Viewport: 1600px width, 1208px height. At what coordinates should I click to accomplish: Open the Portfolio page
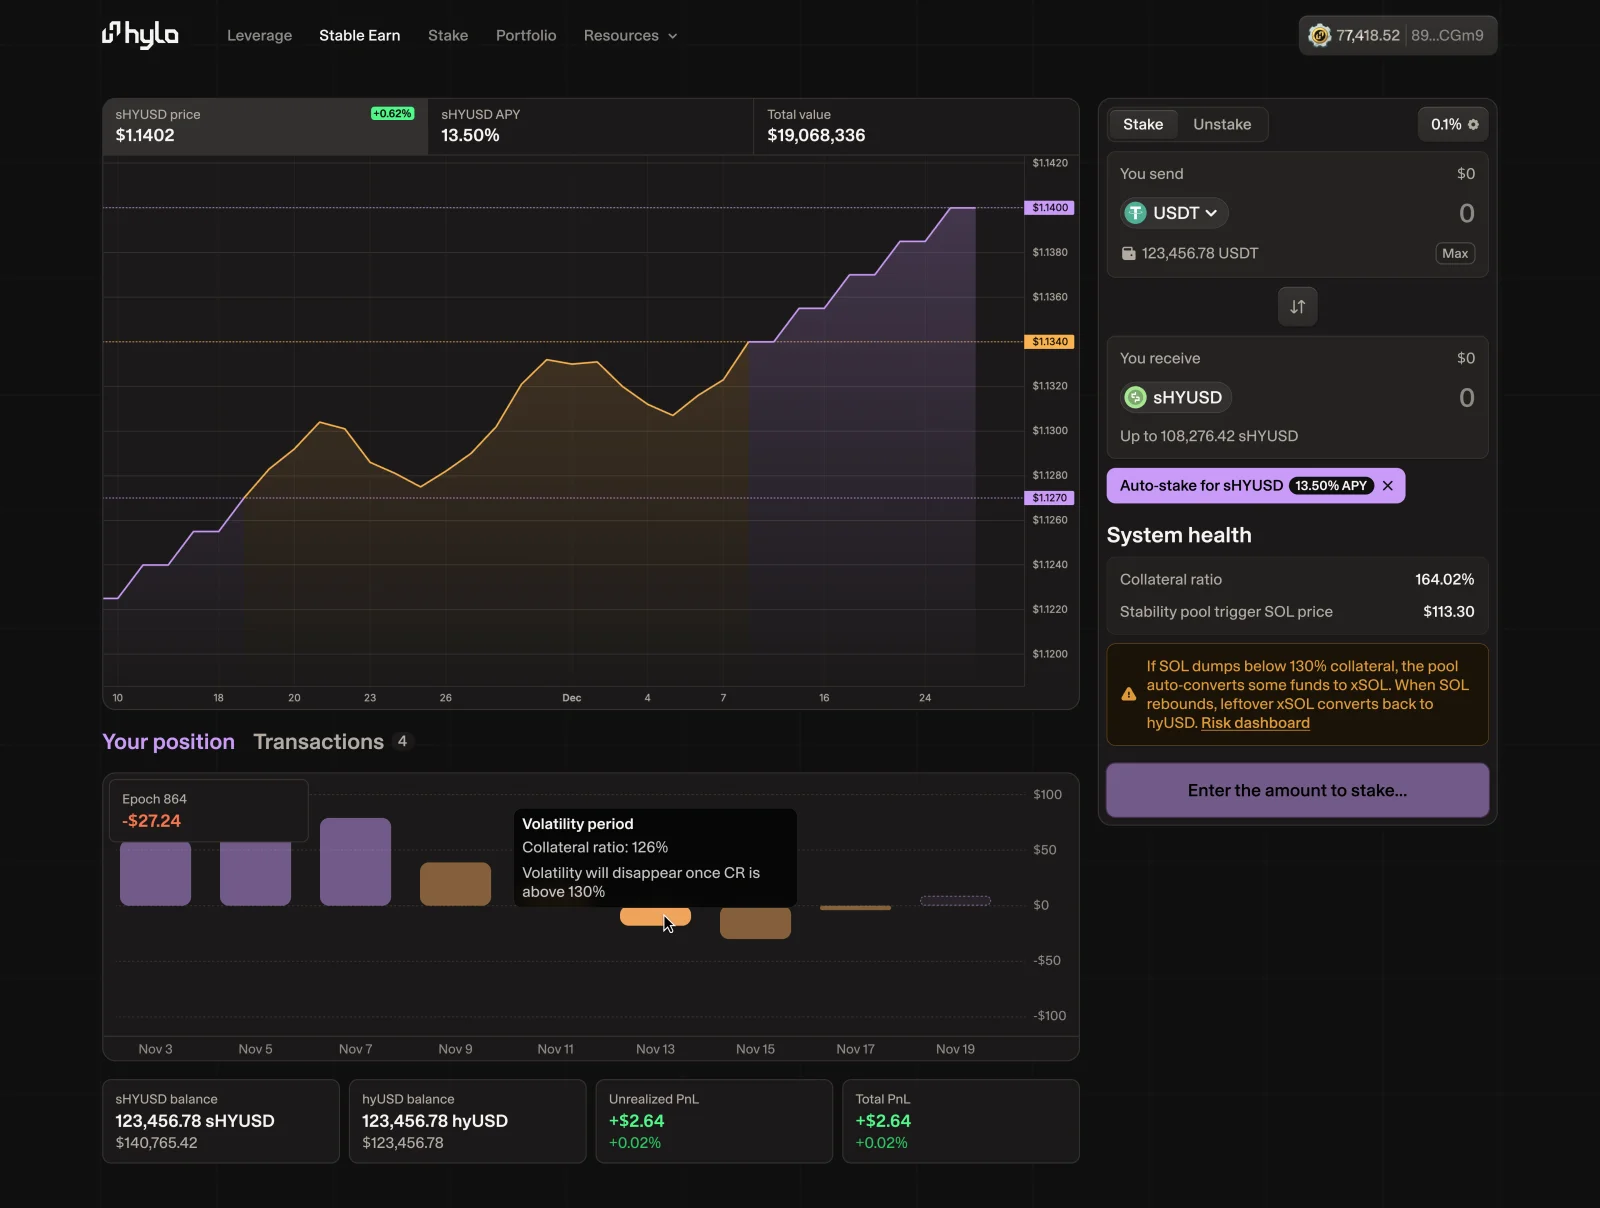(x=526, y=35)
